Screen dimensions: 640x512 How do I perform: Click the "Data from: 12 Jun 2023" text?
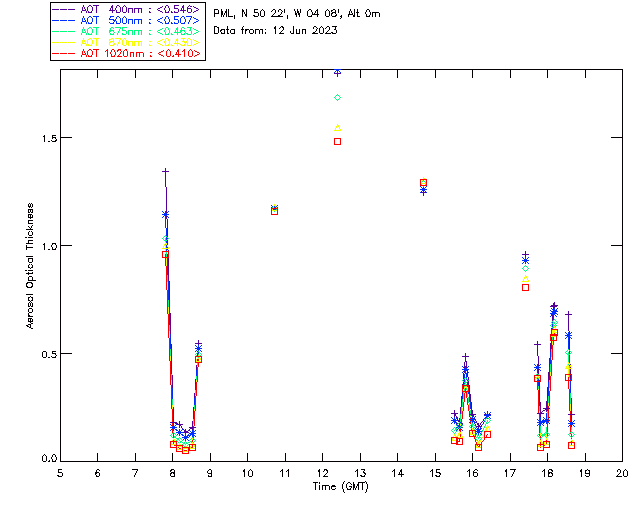[276, 30]
